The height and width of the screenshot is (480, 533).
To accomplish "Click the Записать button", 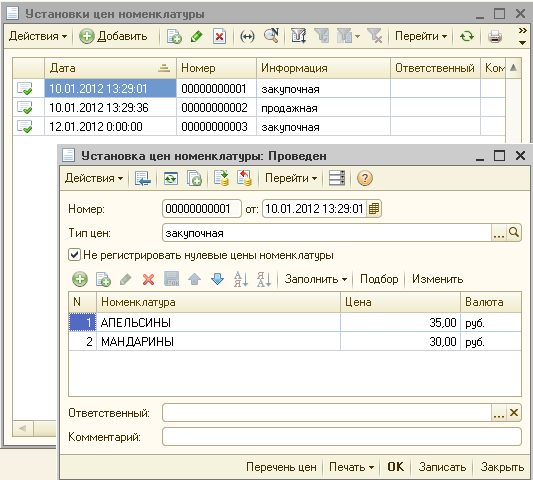I will click(442, 467).
